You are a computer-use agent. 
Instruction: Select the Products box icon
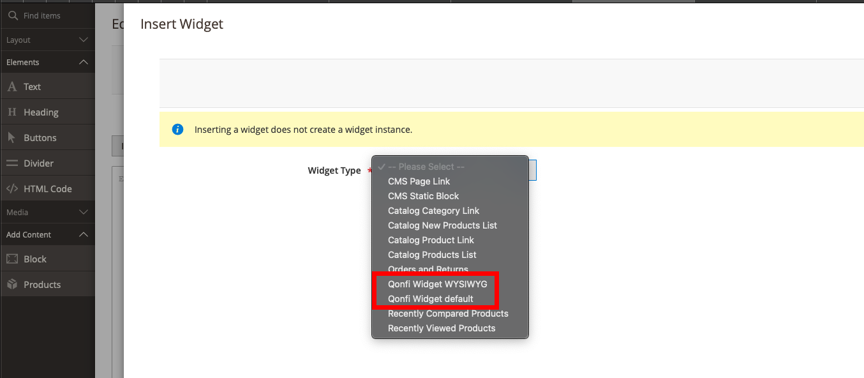tap(12, 284)
